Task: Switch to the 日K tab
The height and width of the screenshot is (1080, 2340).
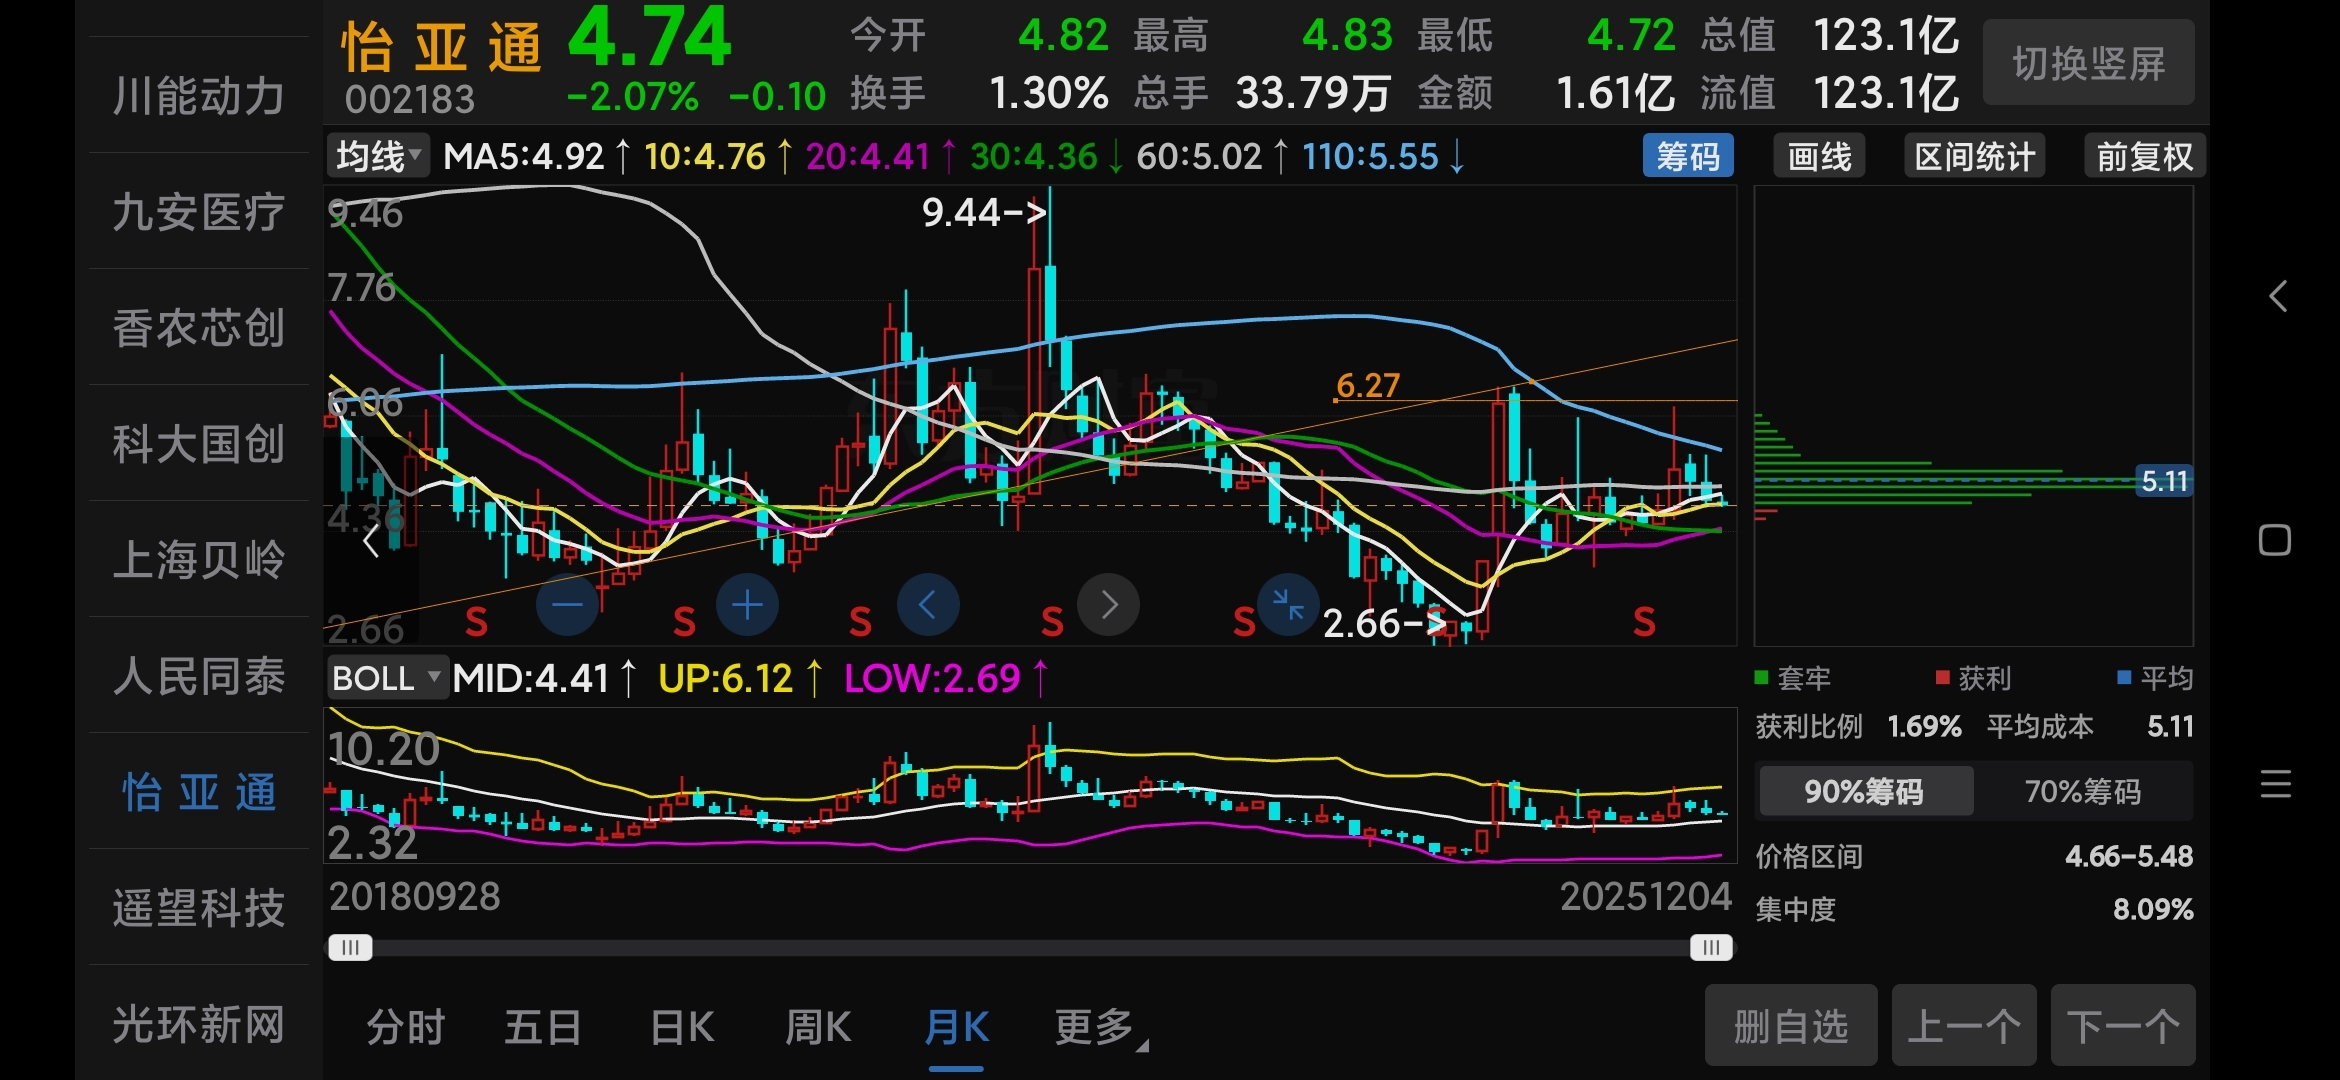Action: pos(682,1028)
